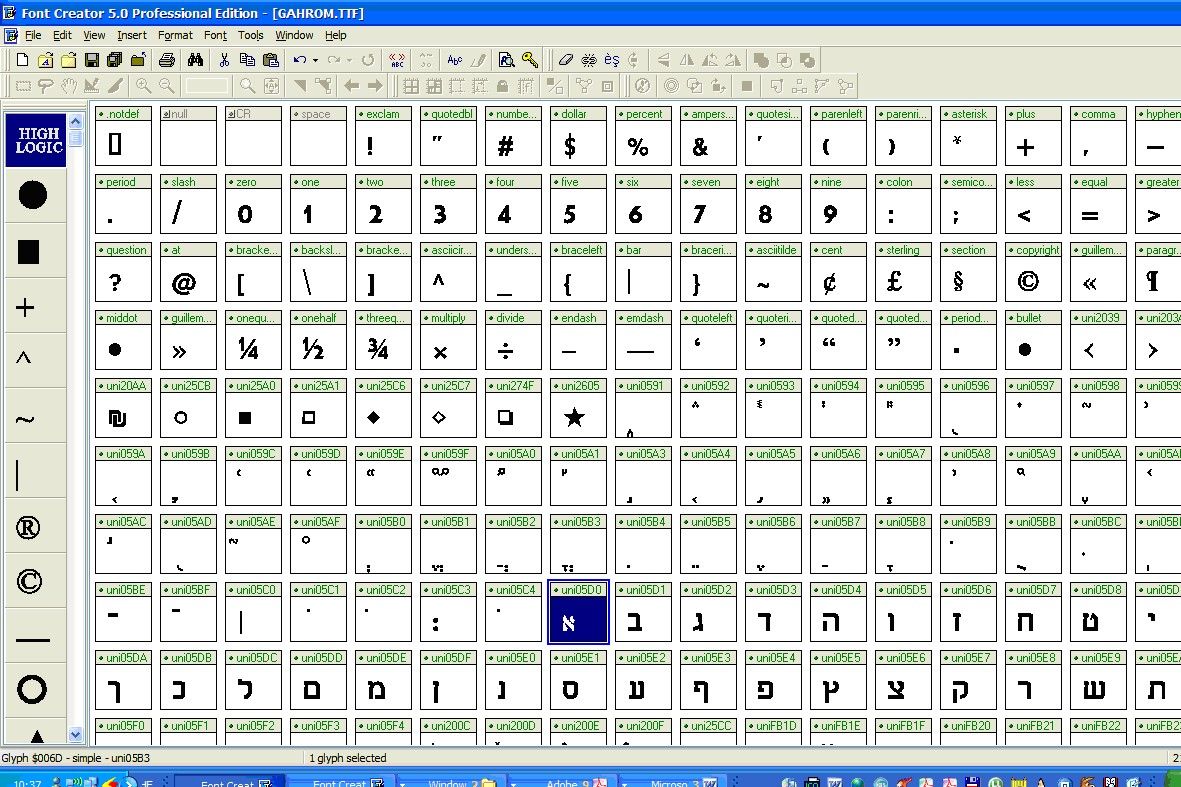Click samples panel scroll up arrow
The width and height of the screenshot is (1181, 787).
75,120
